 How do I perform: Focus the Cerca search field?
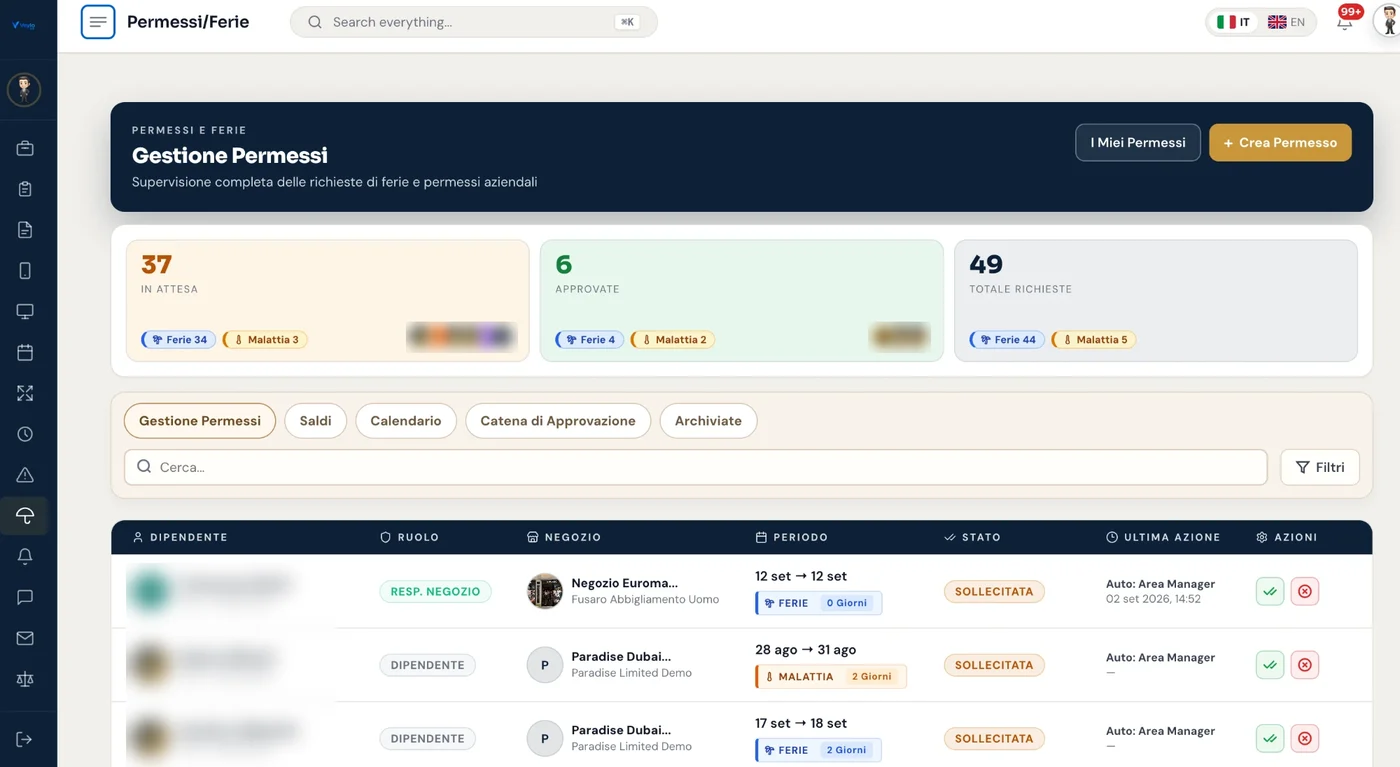pos(696,467)
